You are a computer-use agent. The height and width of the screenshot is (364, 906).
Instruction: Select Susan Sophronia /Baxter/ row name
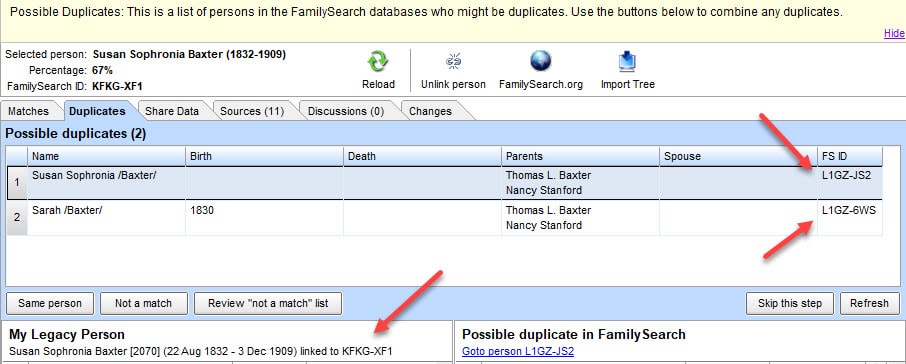(94, 176)
